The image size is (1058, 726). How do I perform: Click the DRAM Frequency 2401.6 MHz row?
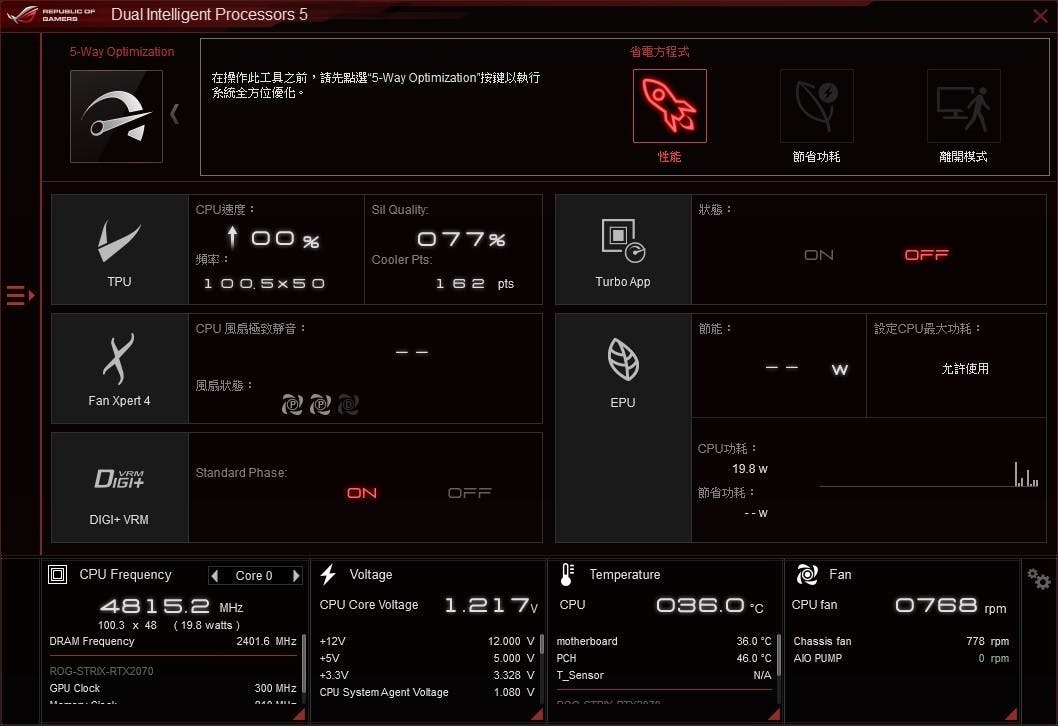[x=173, y=641]
